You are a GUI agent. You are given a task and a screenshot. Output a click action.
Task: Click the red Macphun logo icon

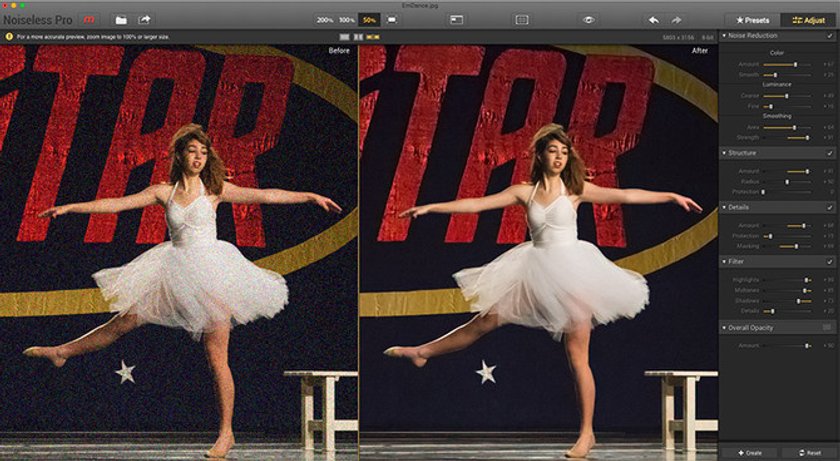tap(88, 20)
